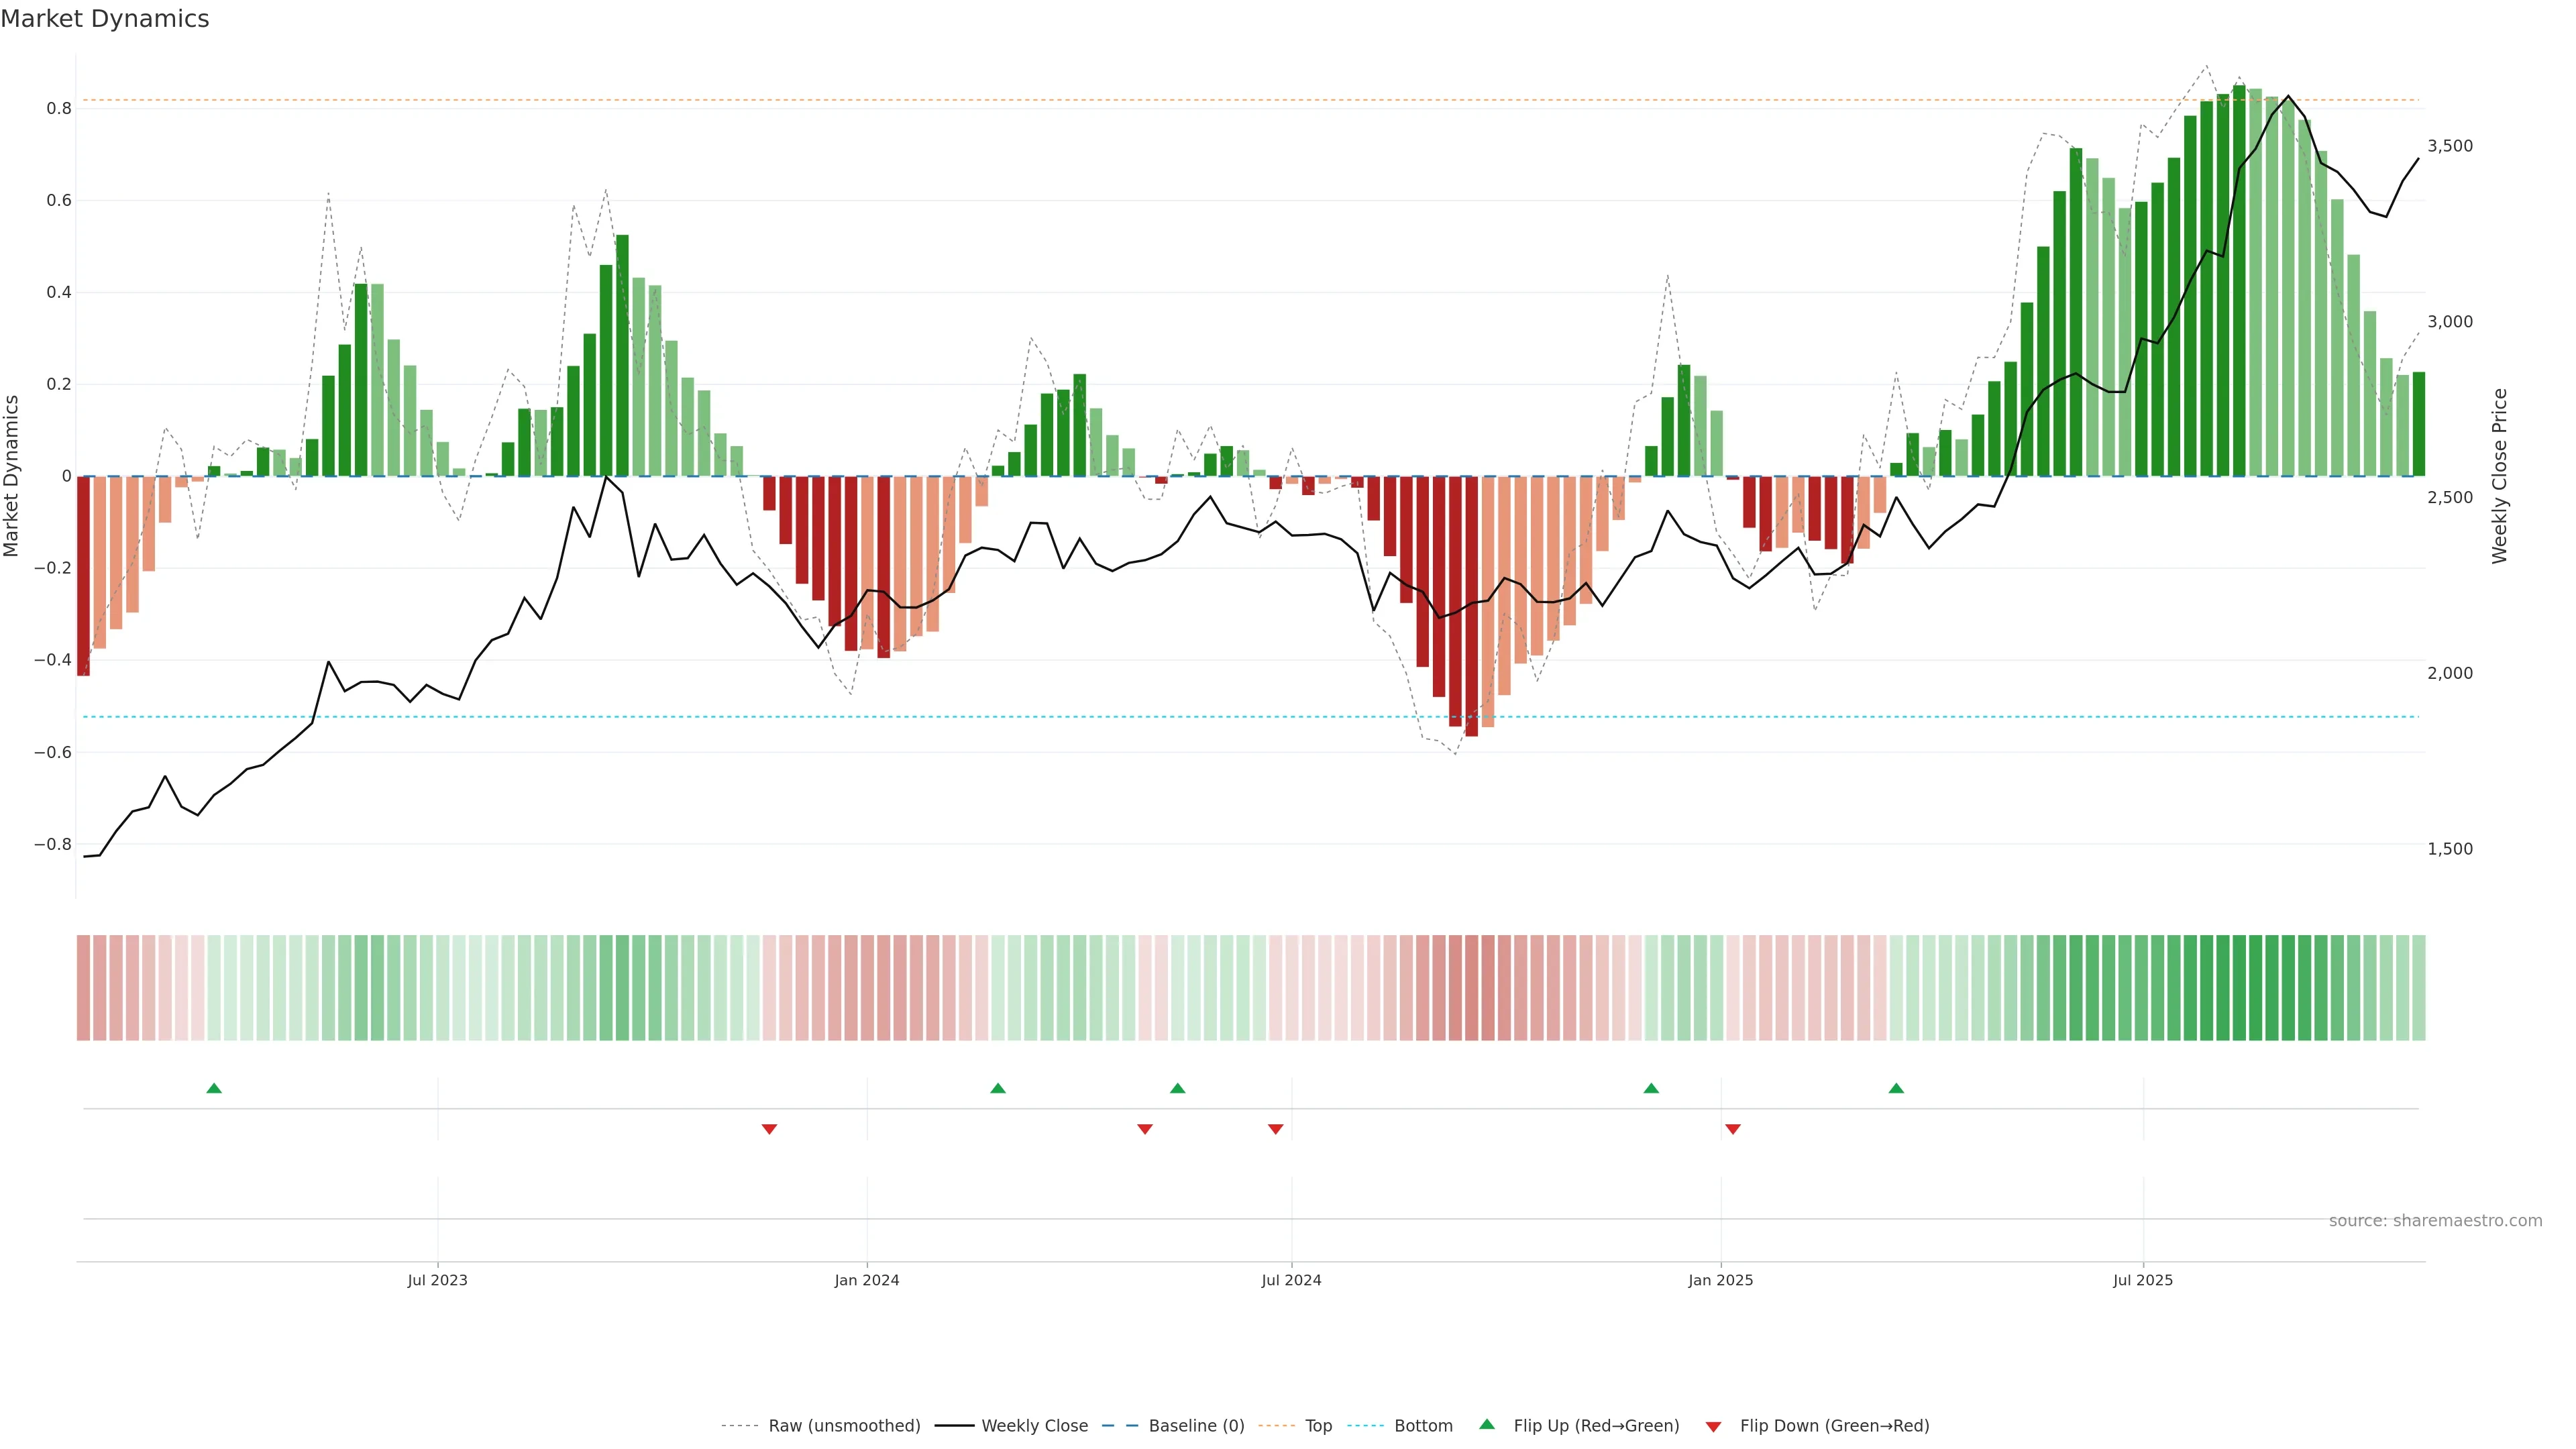Toggle the Raw (unsmoothed) legend entry

click(843, 1426)
